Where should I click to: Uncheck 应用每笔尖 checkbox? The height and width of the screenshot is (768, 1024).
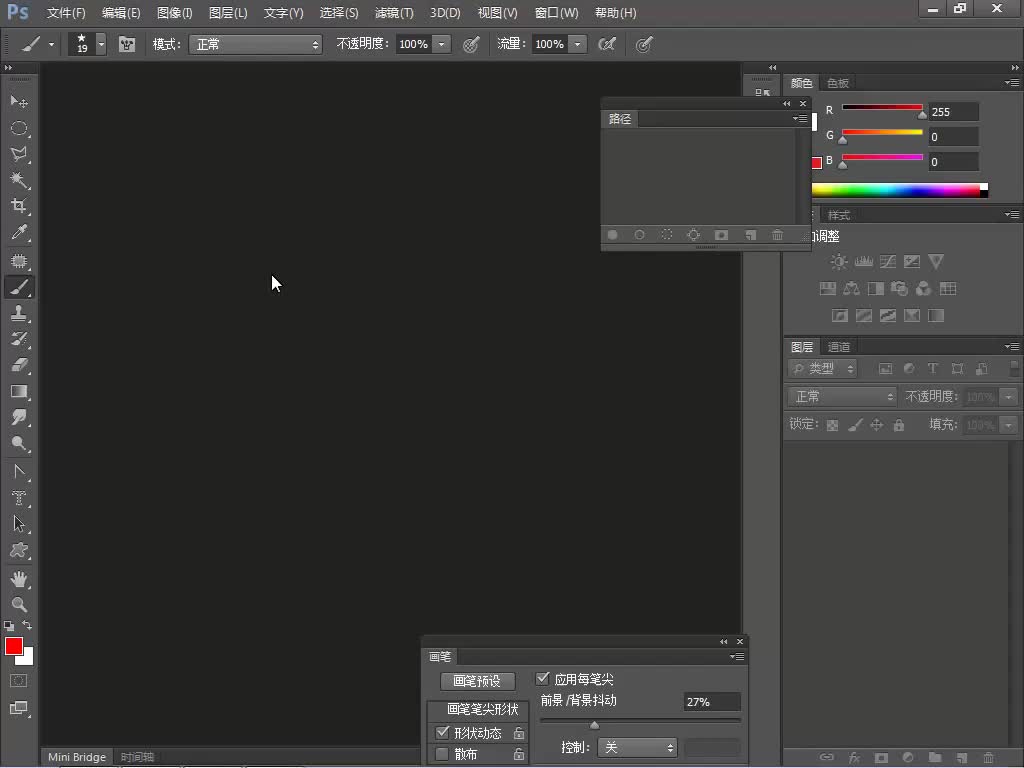[x=543, y=679]
